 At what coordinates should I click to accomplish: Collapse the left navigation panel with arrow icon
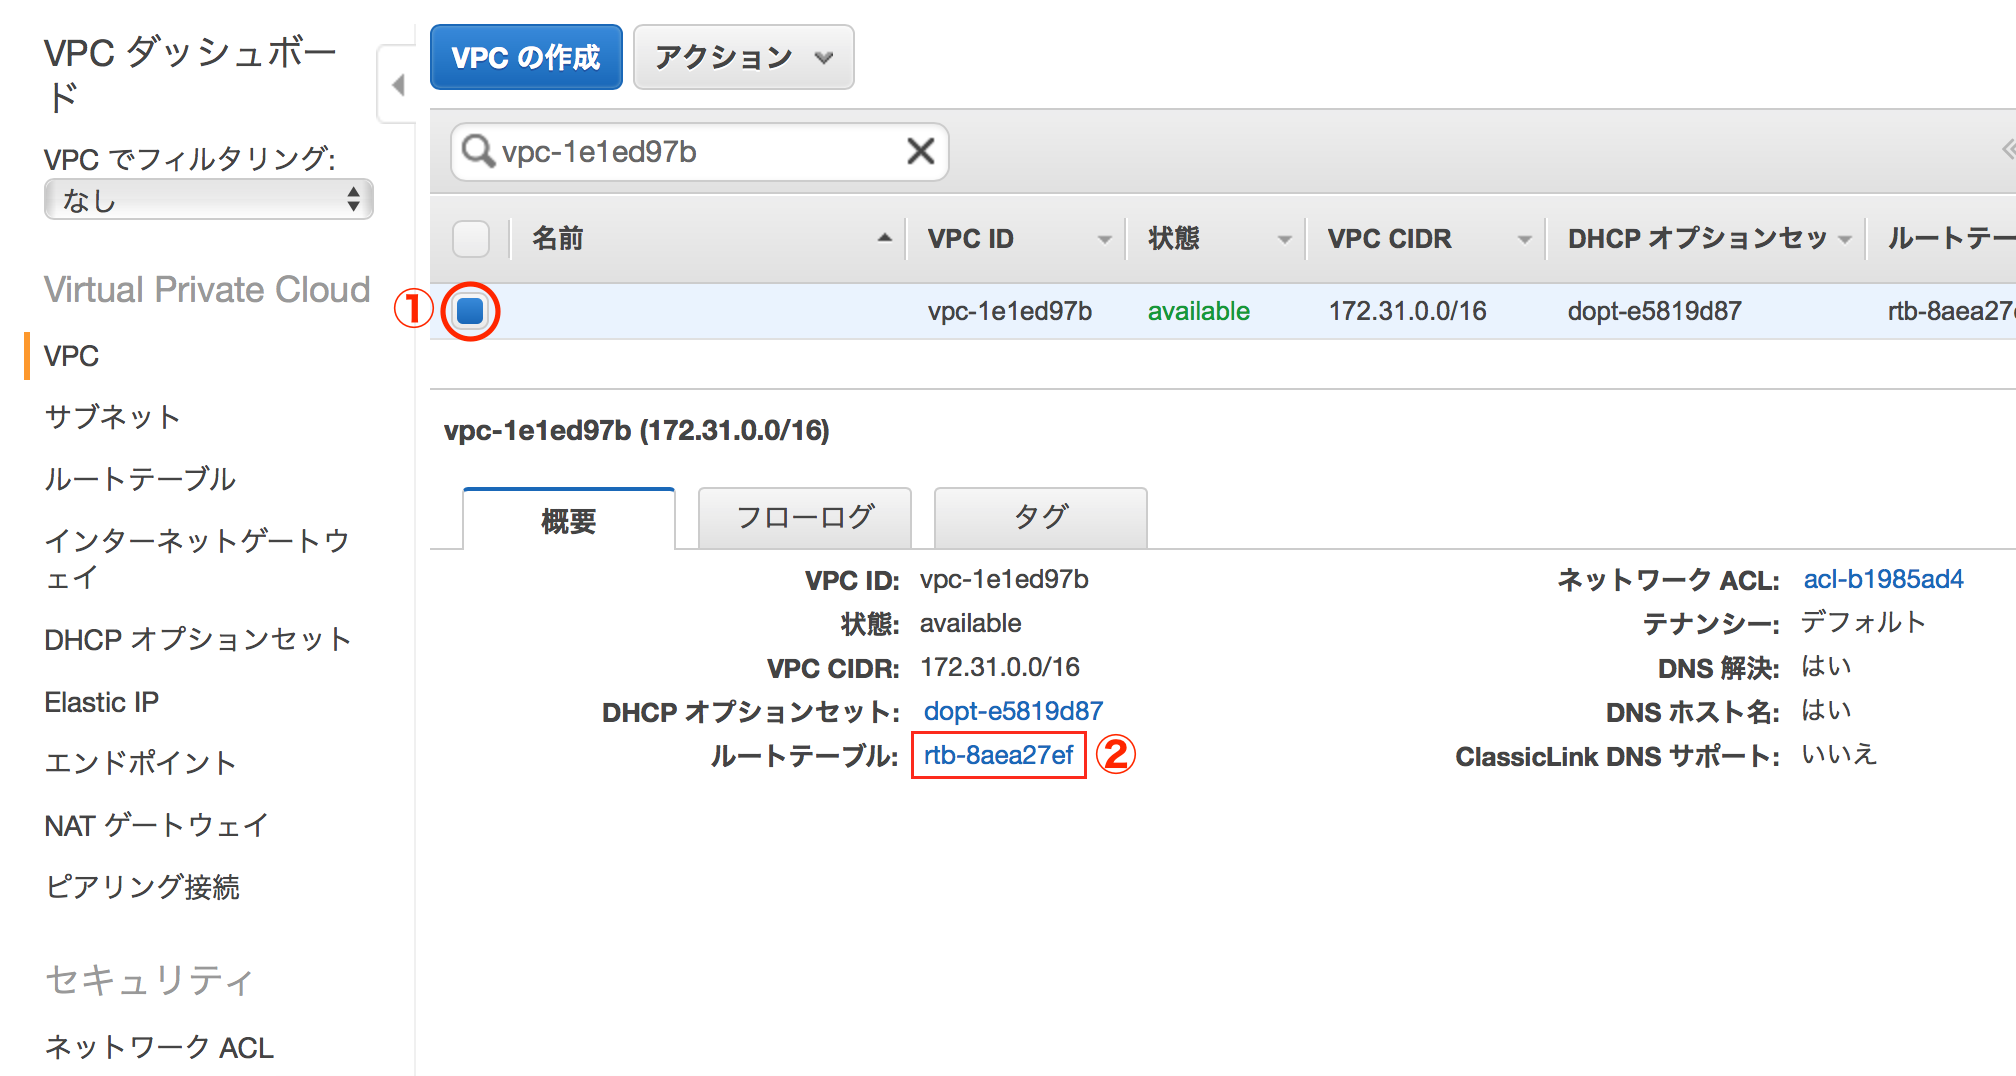(x=397, y=85)
